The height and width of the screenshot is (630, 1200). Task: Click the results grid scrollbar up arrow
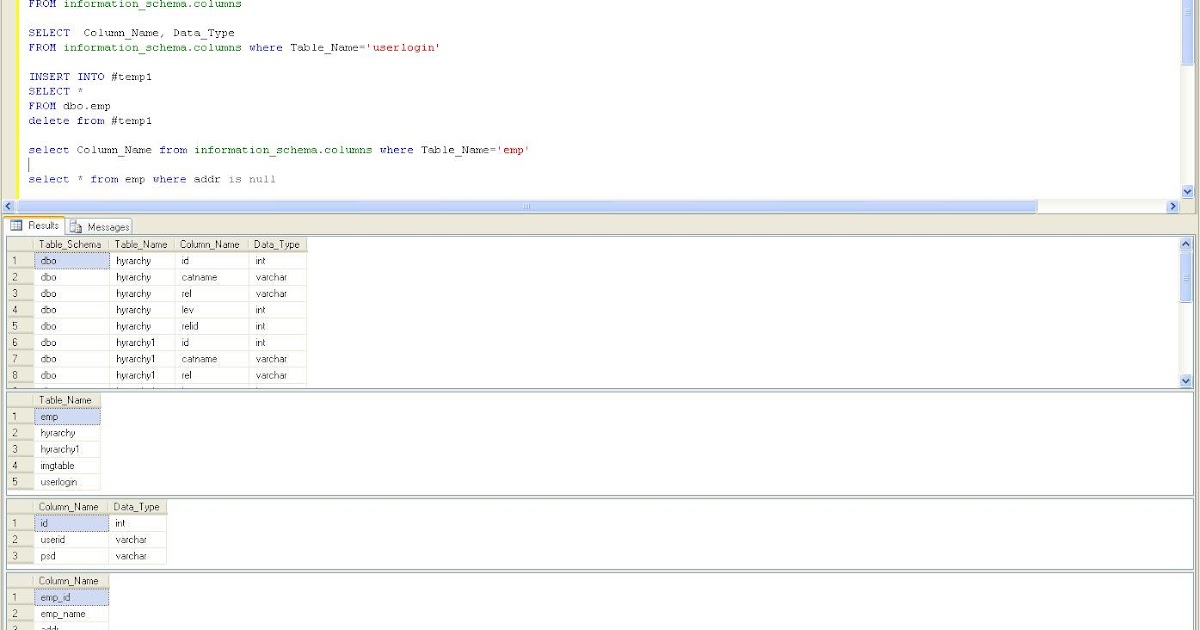coord(1186,242)
